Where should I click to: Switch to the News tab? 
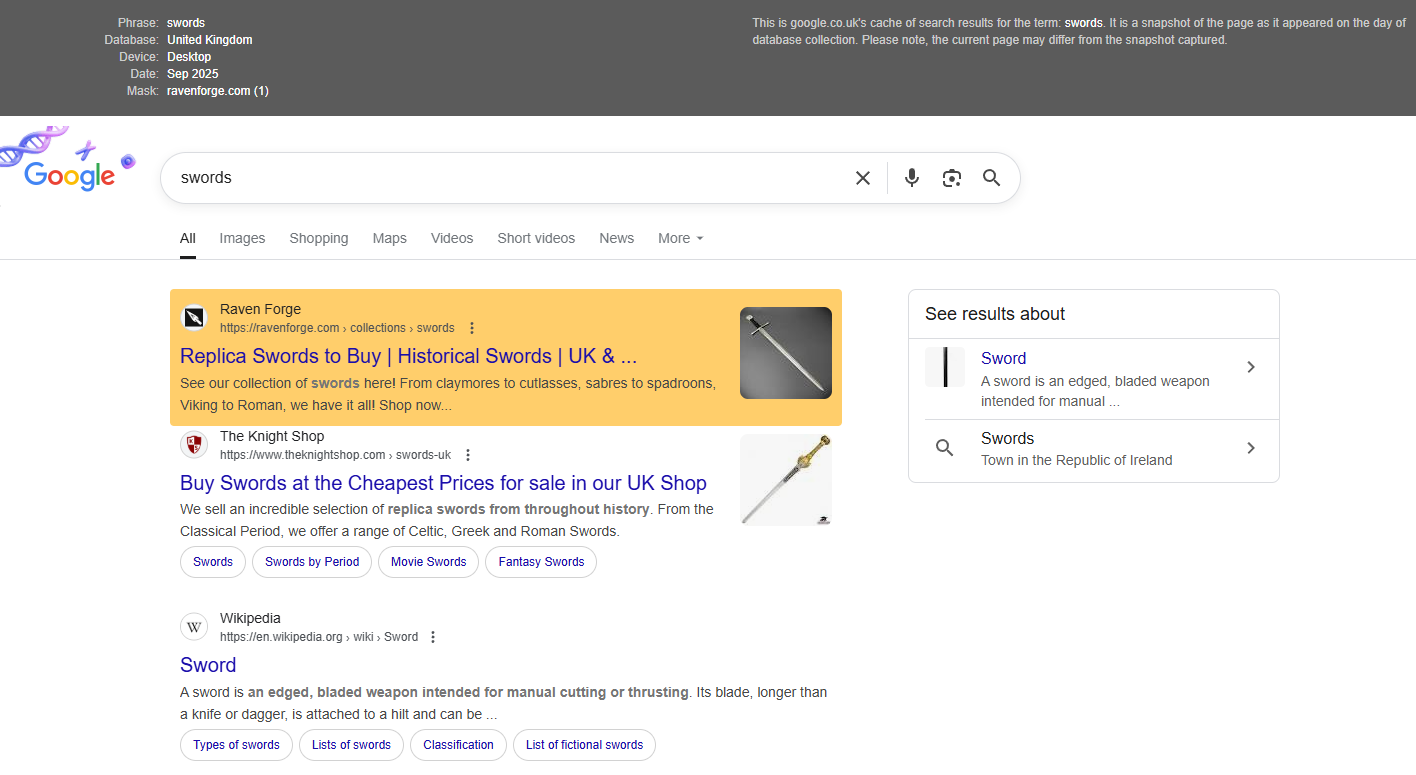[617, 238]
